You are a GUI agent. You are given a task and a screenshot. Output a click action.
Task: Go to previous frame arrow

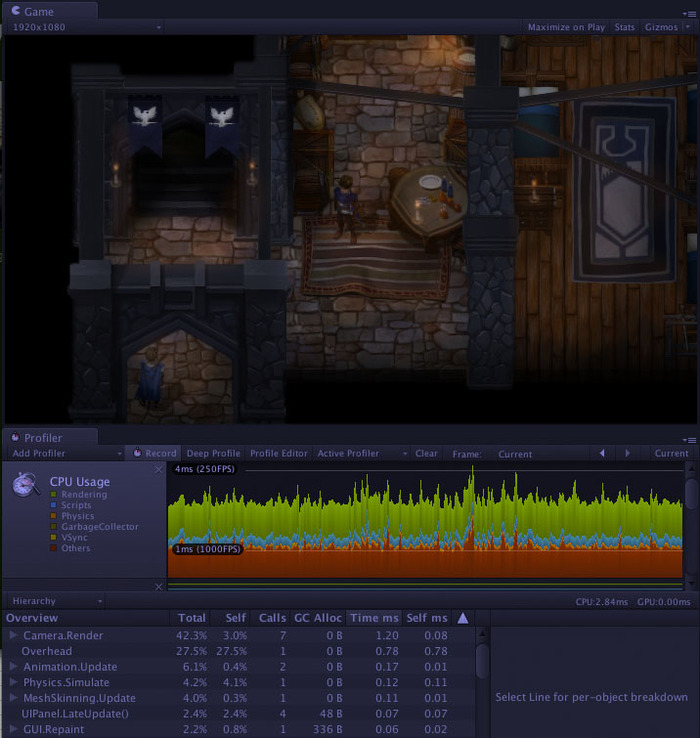tap(602, 453)
